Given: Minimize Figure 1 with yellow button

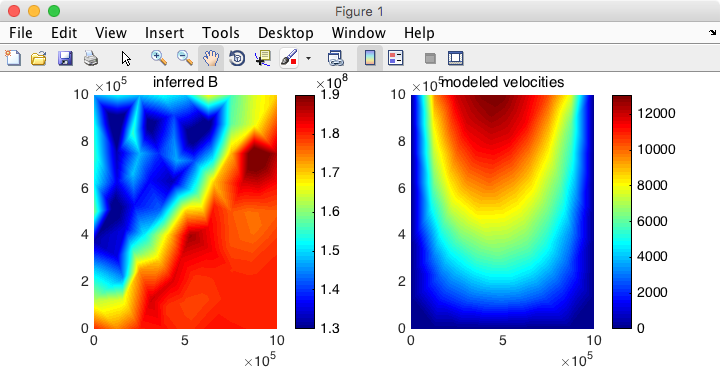Looking at the screenshot, I should click(x=34, y=11).
